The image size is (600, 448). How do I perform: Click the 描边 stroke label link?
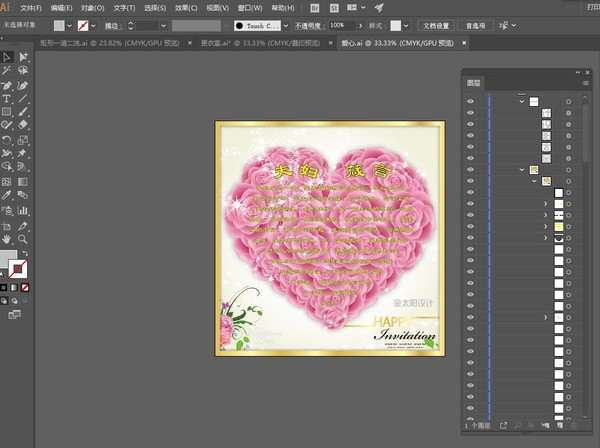[x=113, y=26]
